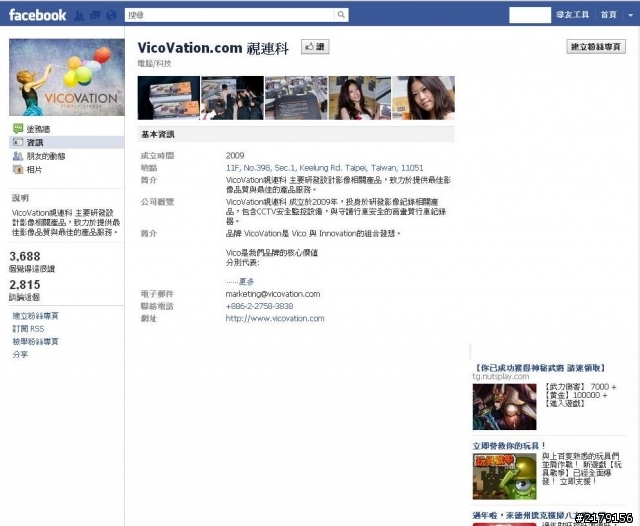
Task: Click the search magnifier button
Action: 341,15
